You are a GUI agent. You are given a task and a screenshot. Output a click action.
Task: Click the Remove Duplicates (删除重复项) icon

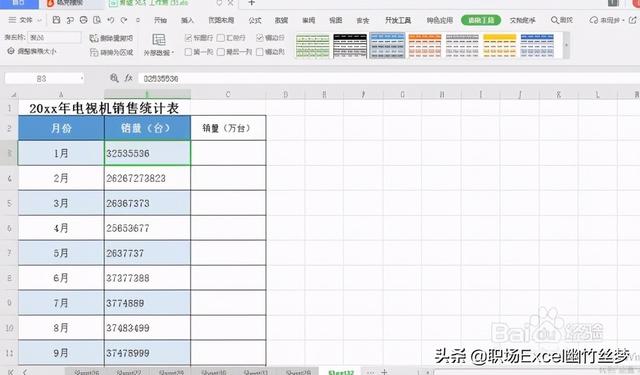coord(94,38)
